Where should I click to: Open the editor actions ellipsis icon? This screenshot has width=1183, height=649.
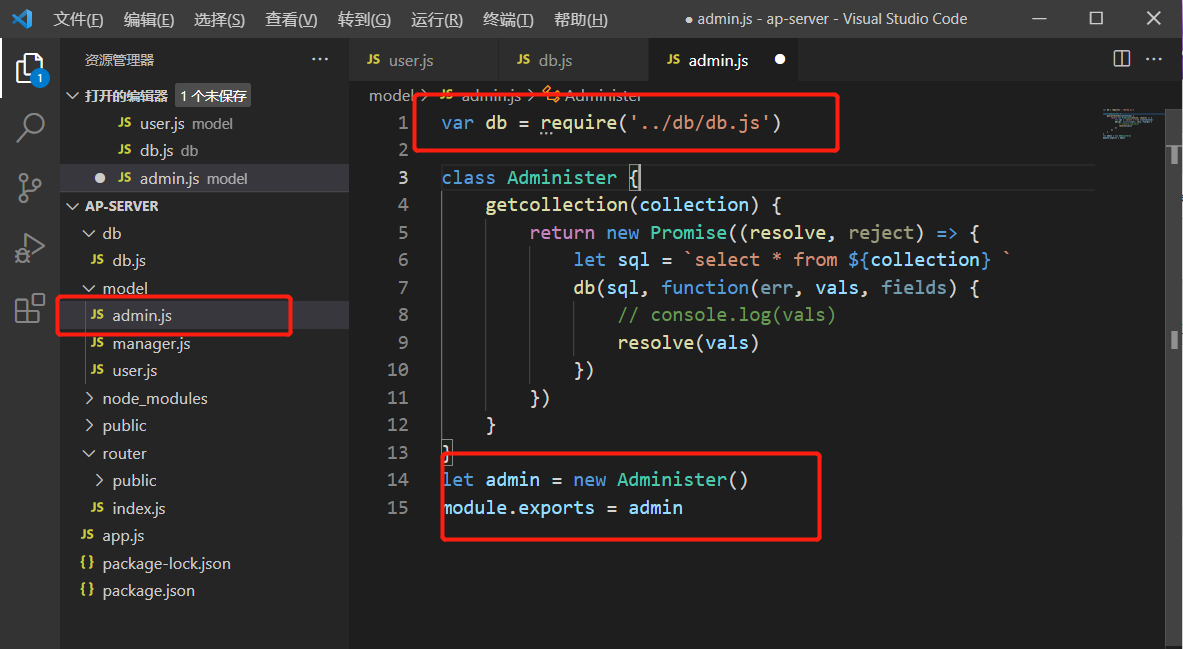coord(1154,59)
